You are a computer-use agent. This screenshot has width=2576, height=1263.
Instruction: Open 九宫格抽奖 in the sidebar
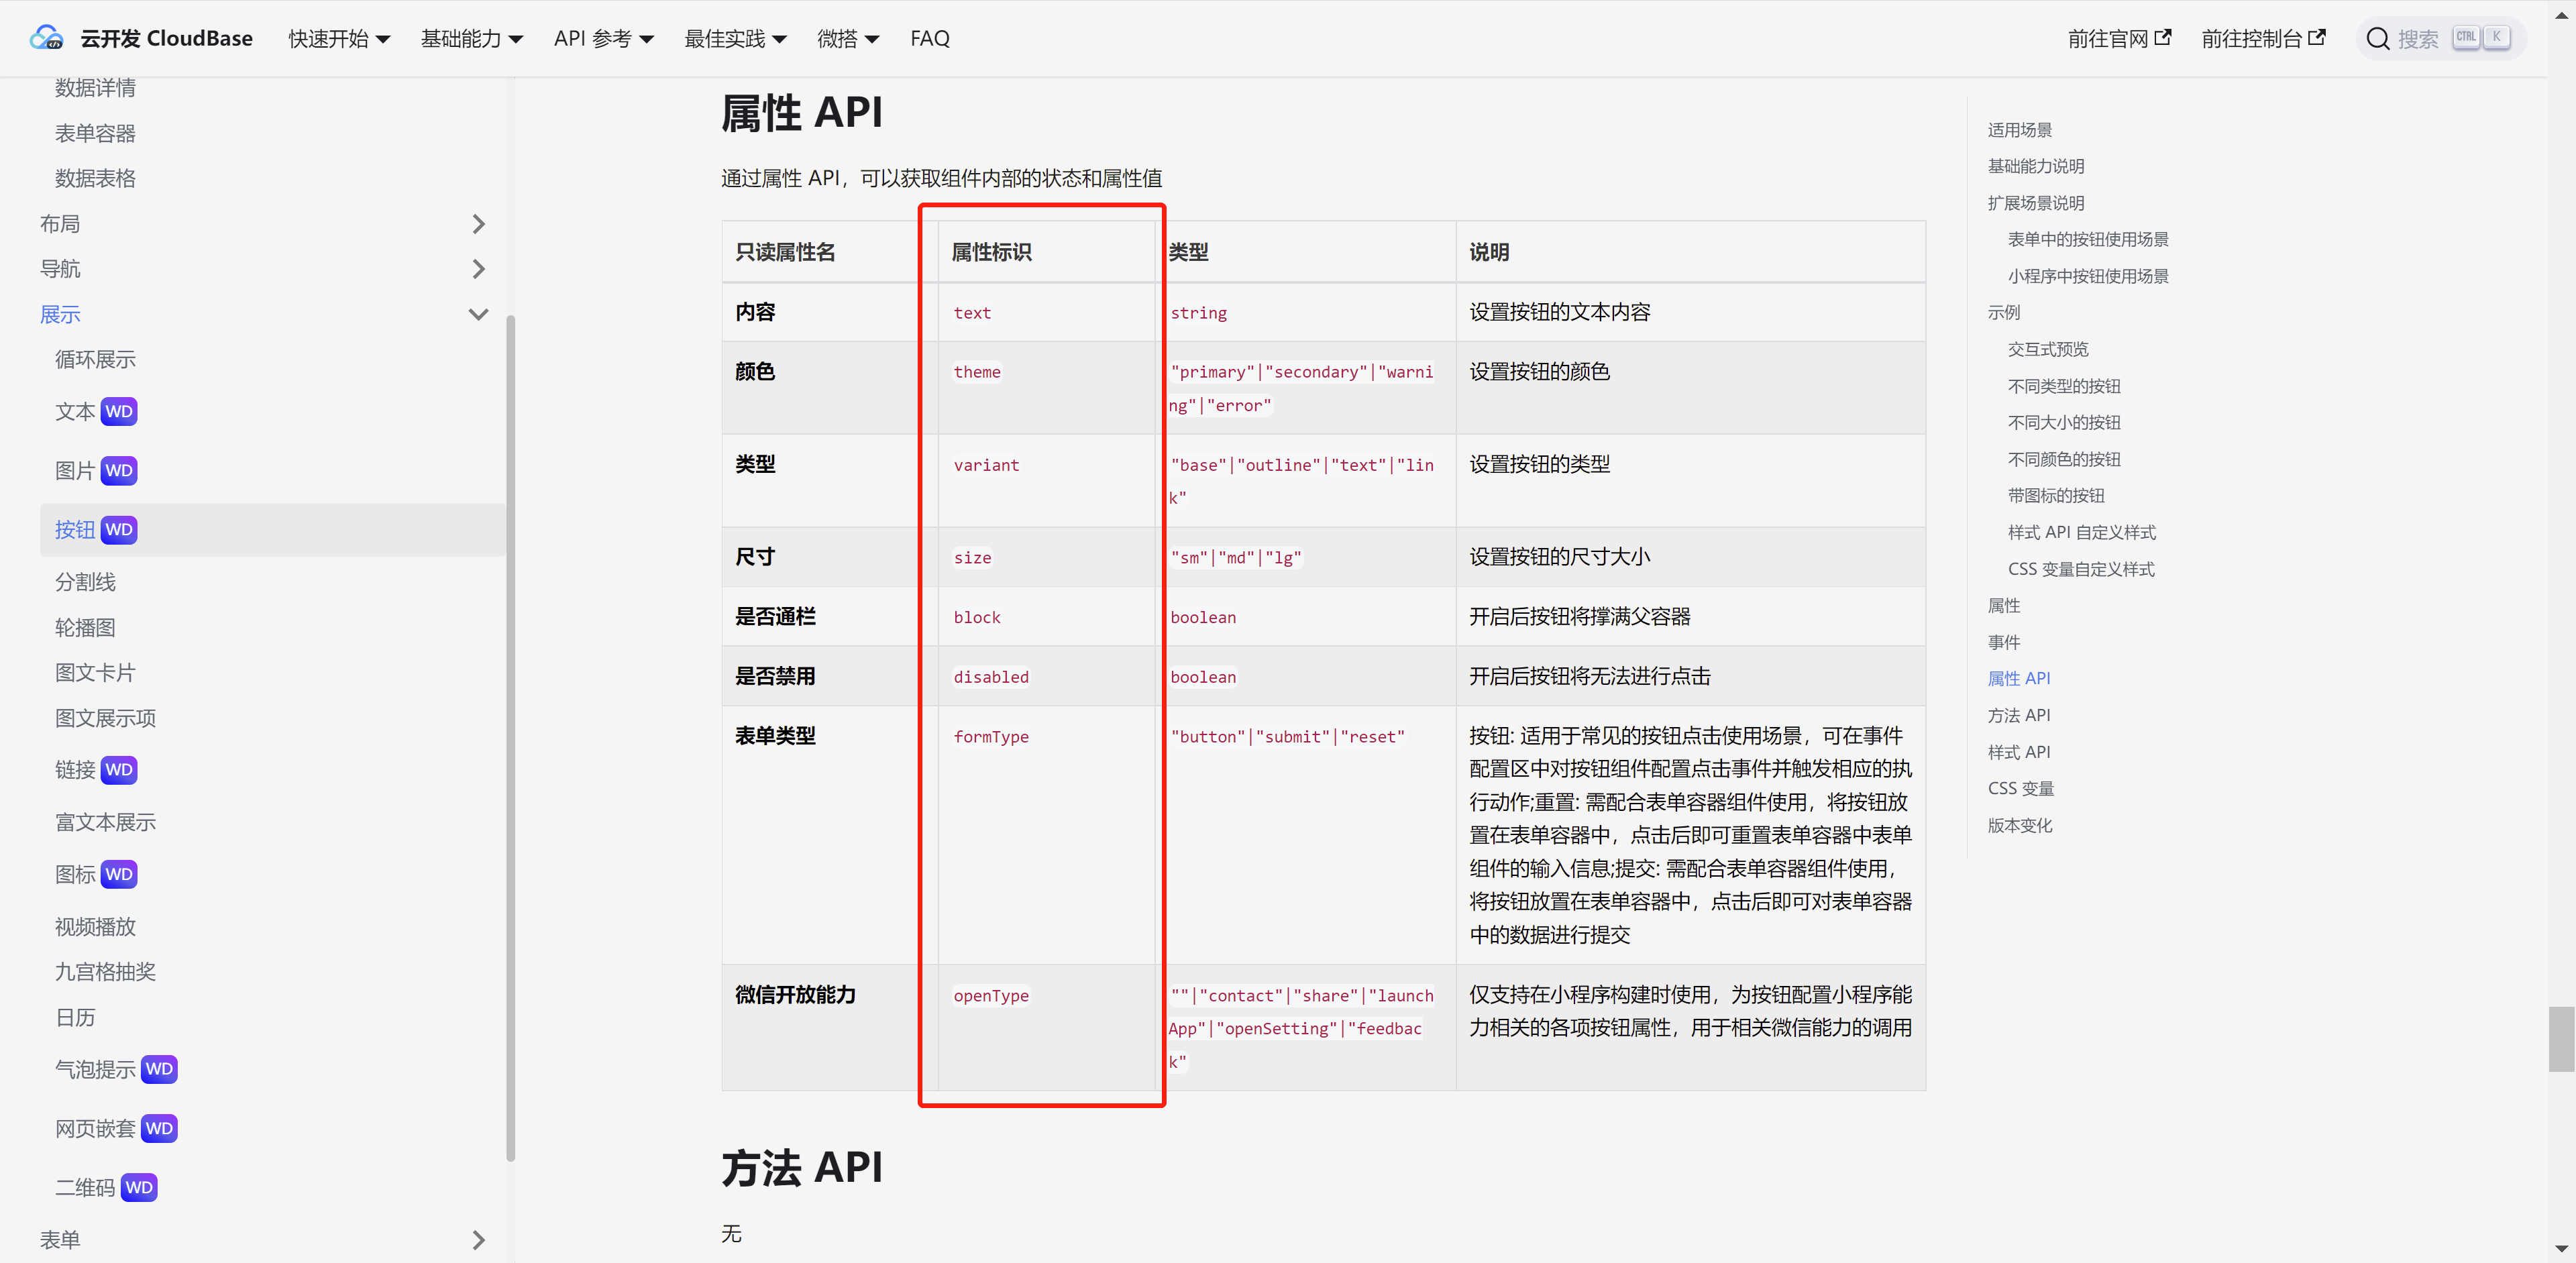tap(105, 971)
